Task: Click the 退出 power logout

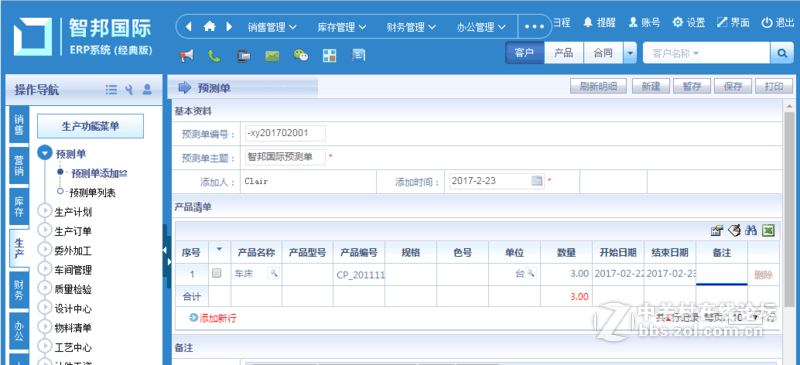Action: (778, 22)
